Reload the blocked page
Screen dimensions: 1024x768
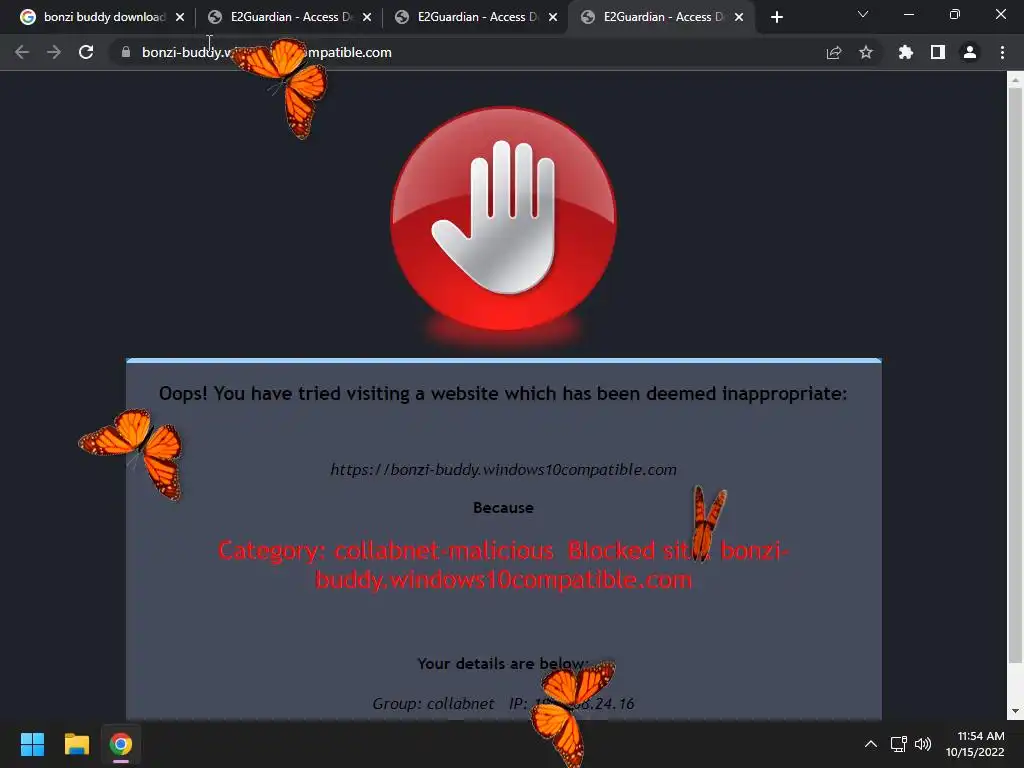pyautogui.click(x=86, y=52)
